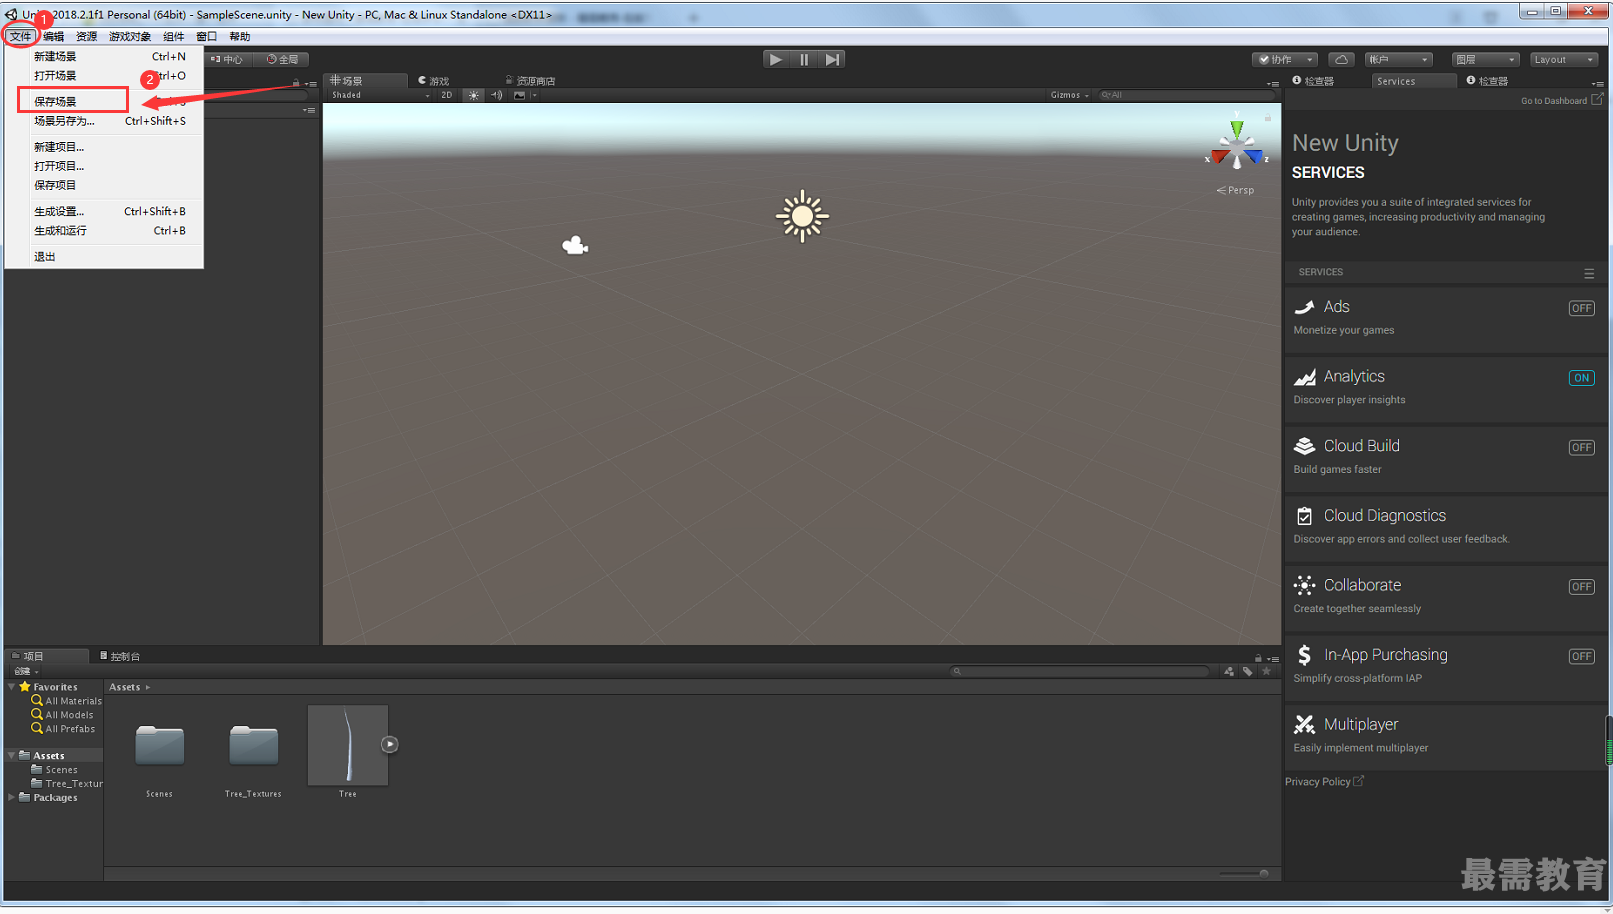Viewport: 1613px width, 914px height.
Task: Click the Go to Dashboard link
Action: coord(1553,101)
